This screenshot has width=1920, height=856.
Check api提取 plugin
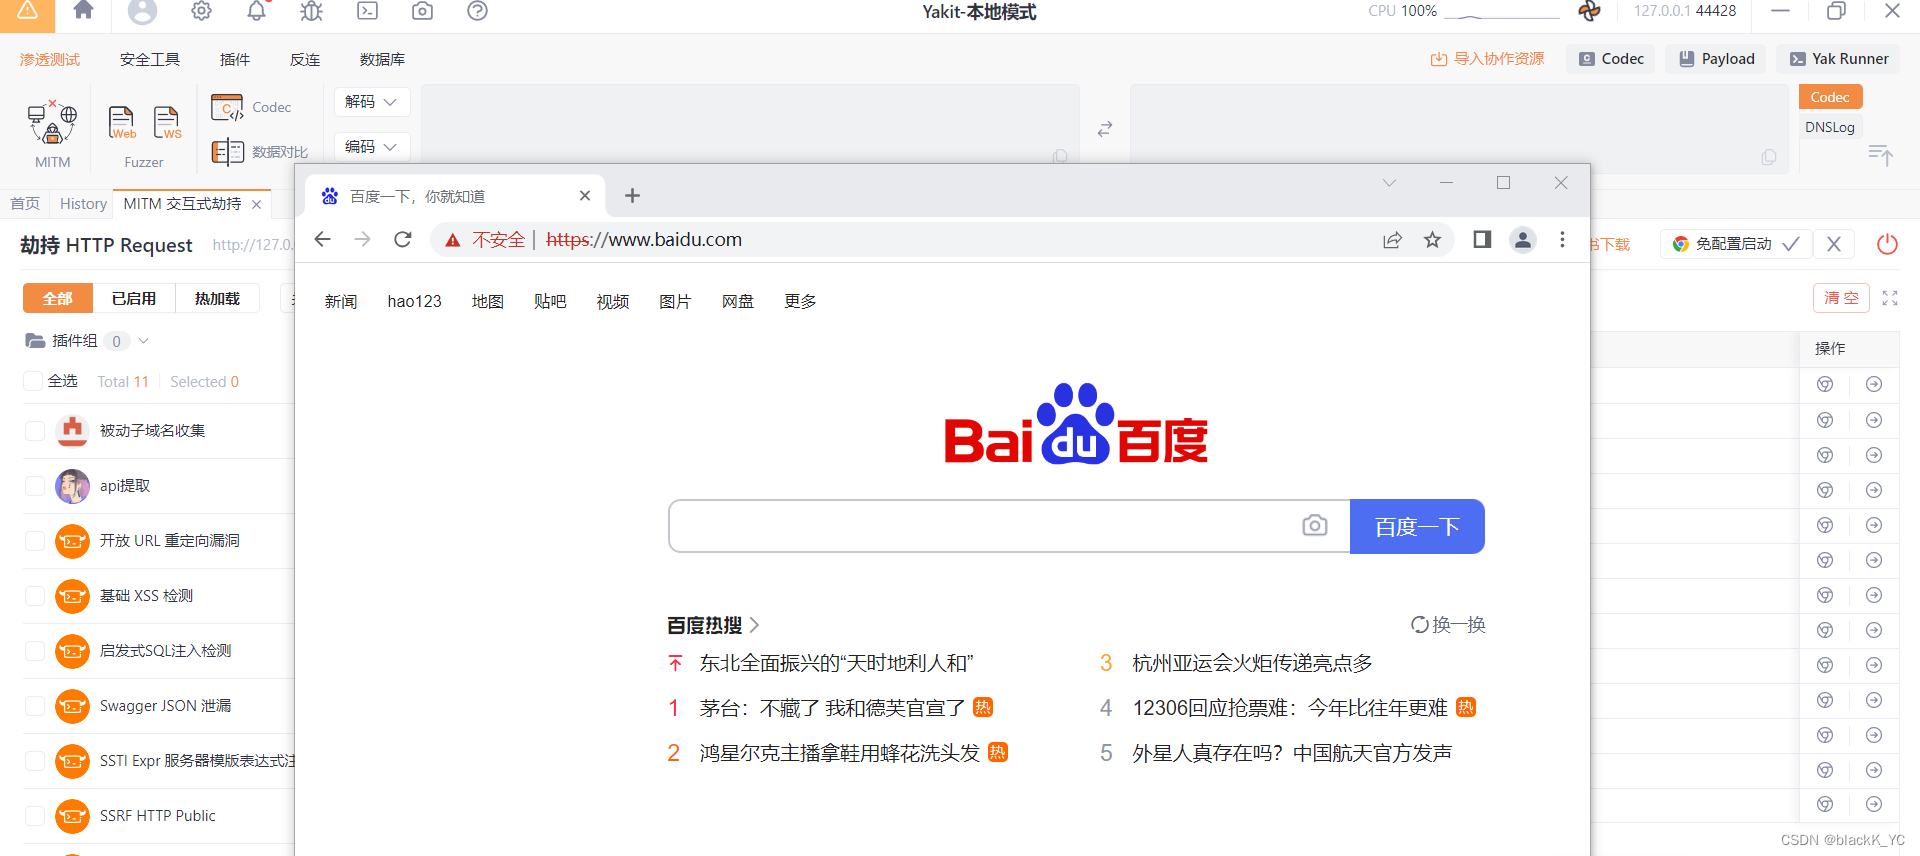pos(35,486)
